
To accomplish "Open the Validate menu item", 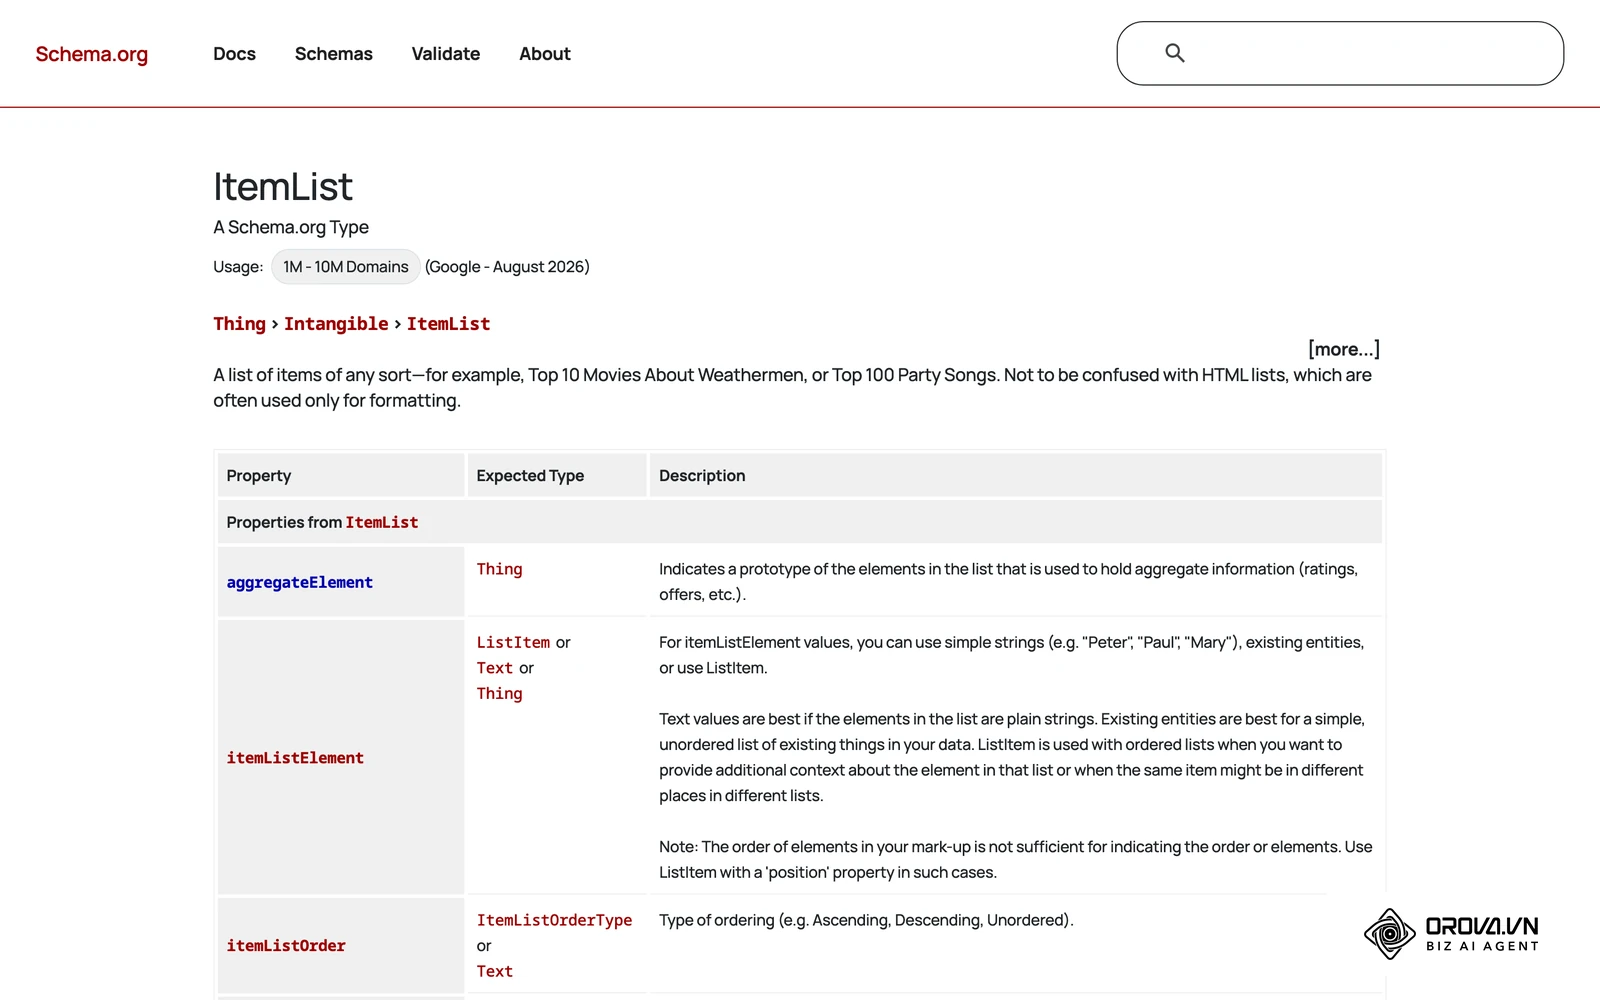I will point(446,54).
